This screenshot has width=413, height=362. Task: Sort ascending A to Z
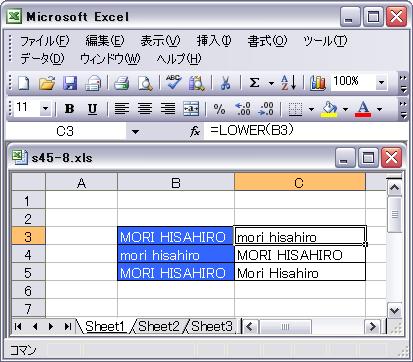point(289,83)
